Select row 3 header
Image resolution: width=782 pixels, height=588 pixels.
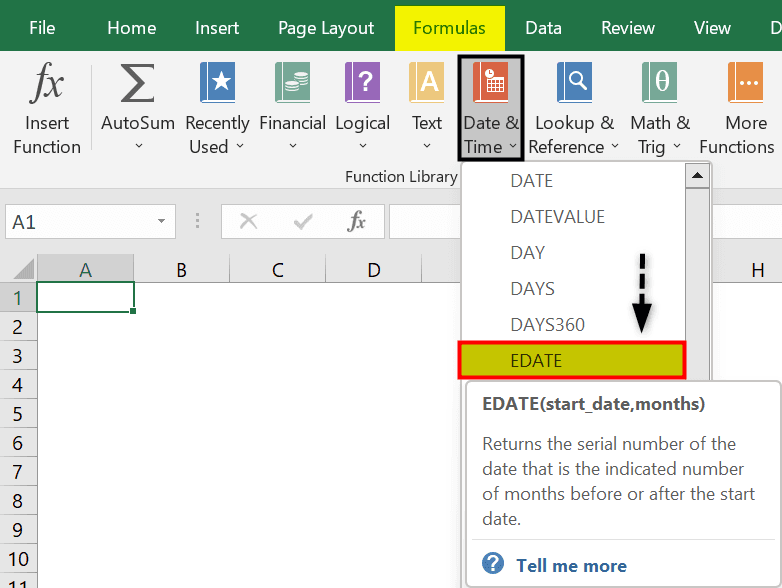18,356
